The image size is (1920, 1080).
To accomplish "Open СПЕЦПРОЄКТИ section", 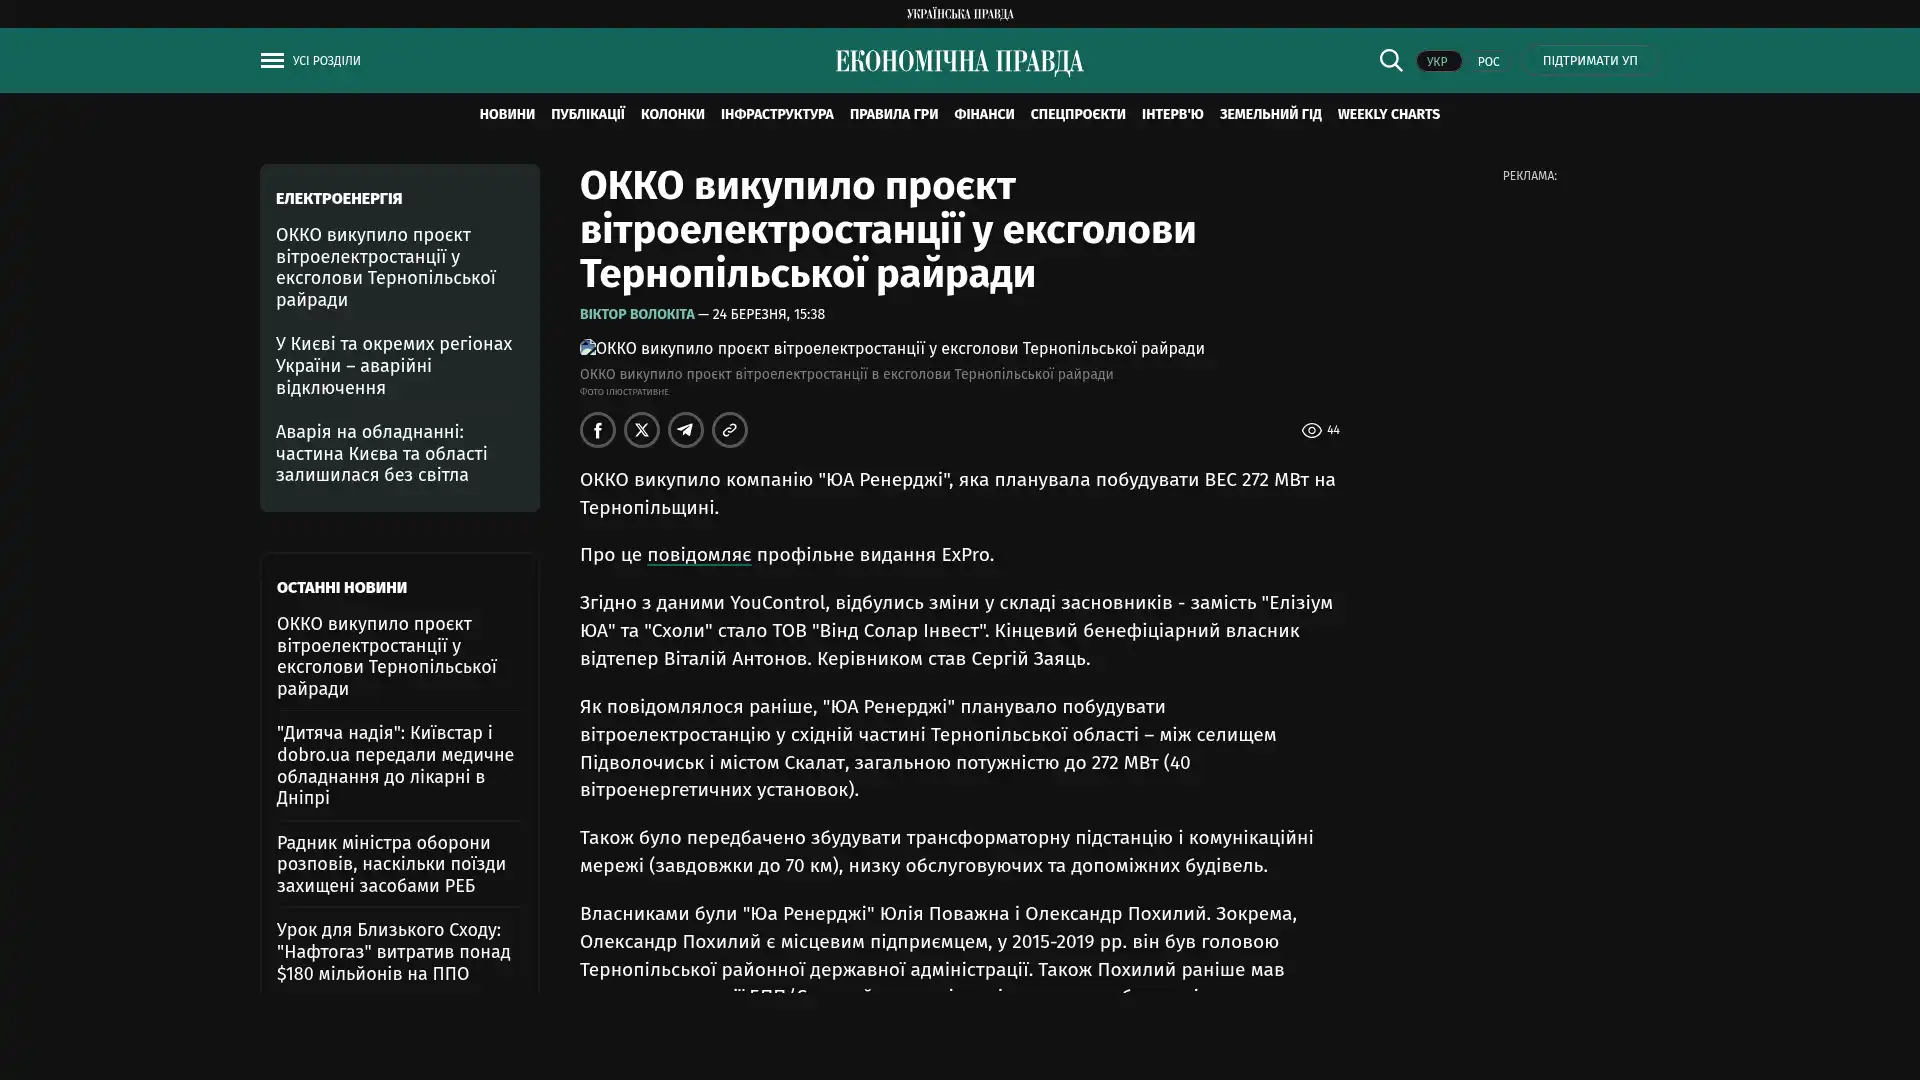I will [x=1078, y=114].
